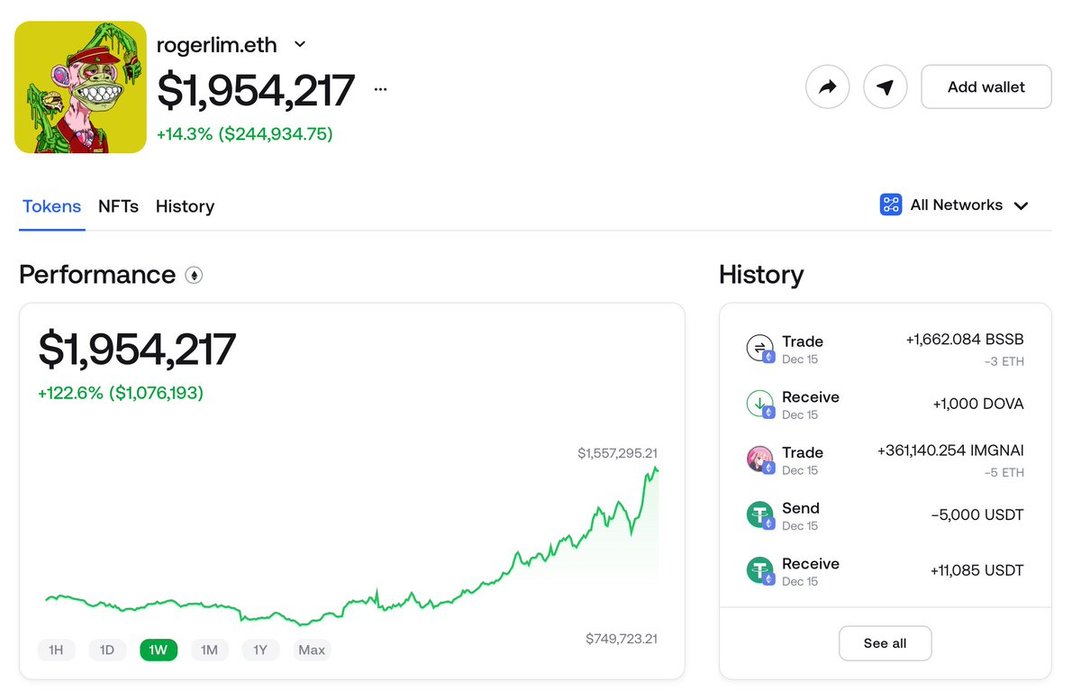The width and height of the screenshot is (1081, 700).
Task: Select the 1D time range
Action: 107,650
